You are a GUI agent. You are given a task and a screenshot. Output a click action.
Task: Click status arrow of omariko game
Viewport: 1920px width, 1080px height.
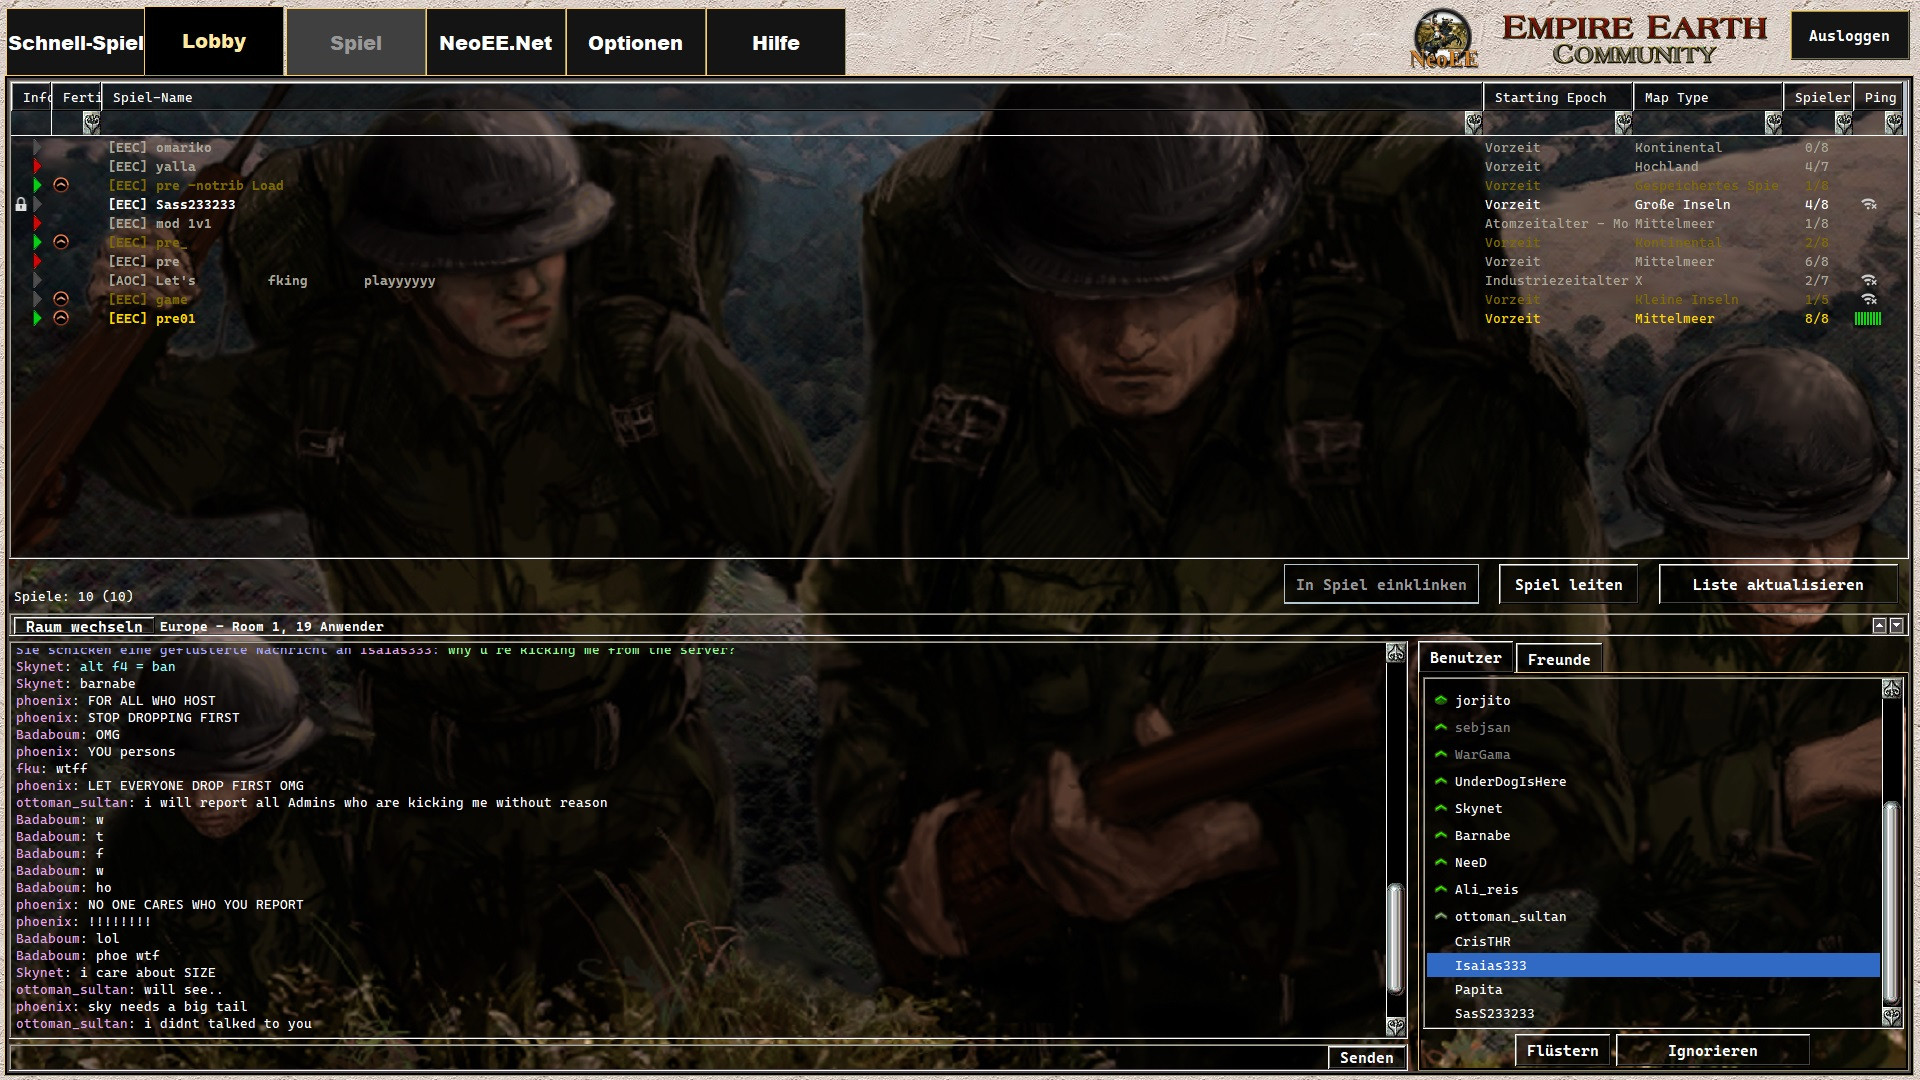(37, 147)
